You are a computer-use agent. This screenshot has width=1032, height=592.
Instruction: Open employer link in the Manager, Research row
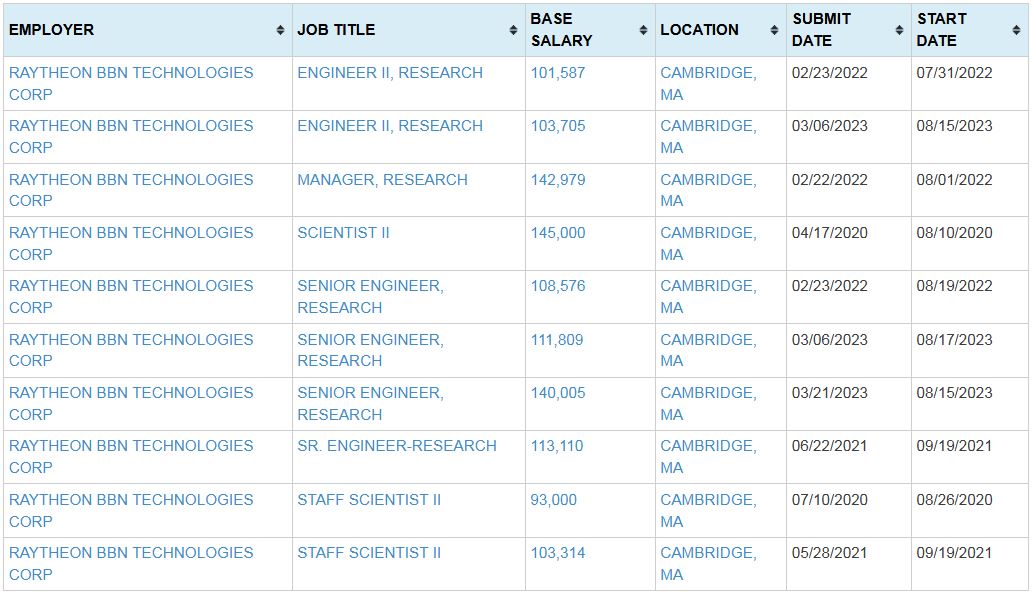[x=131, y=190]
